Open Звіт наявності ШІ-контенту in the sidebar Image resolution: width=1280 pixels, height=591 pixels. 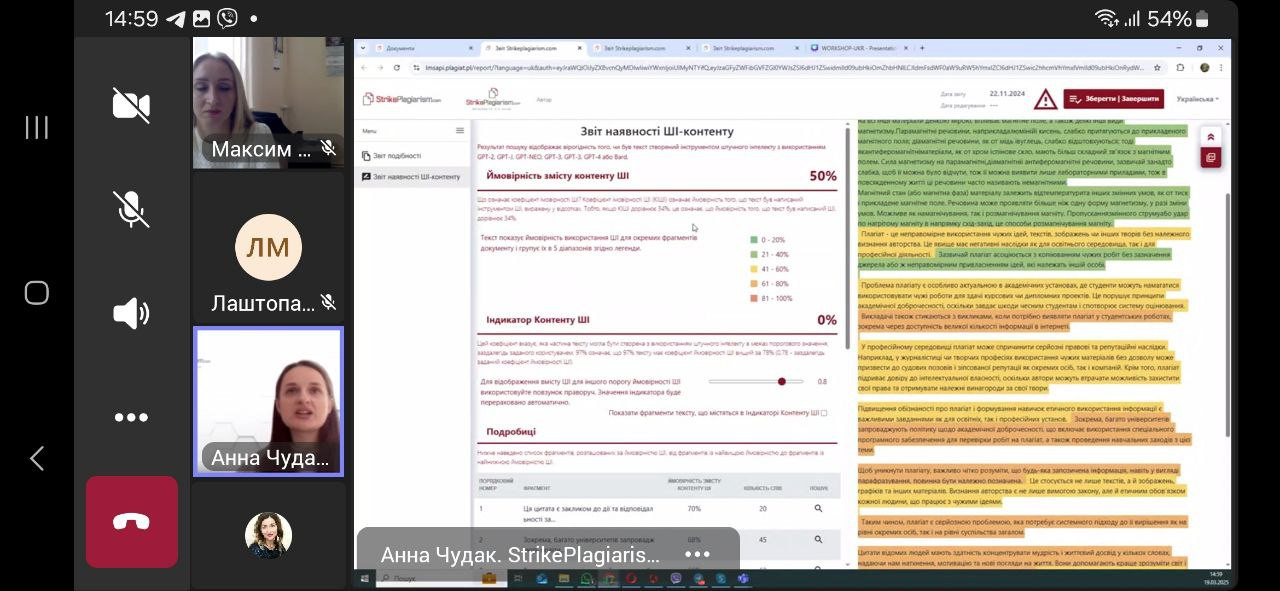tap(412, 177)
